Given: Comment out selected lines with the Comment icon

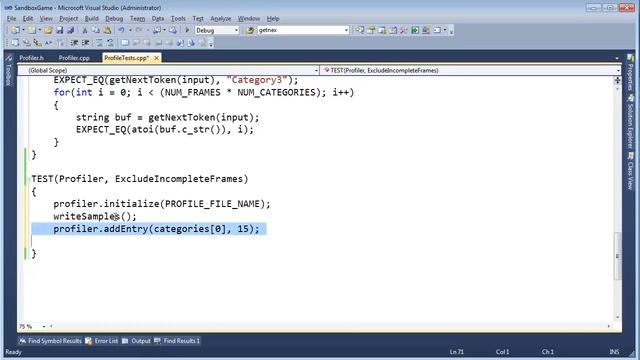Looking at the screenshot, I should click(99, 42).
